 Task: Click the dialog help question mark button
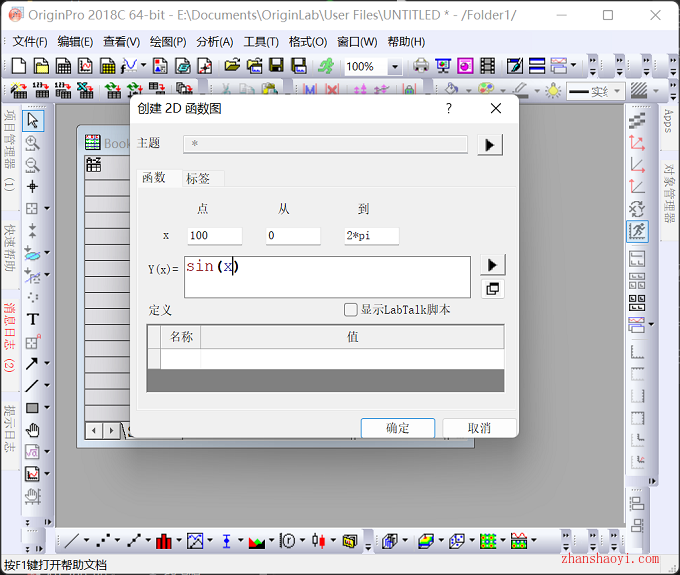pyautogui.click(x=449, y=108)
